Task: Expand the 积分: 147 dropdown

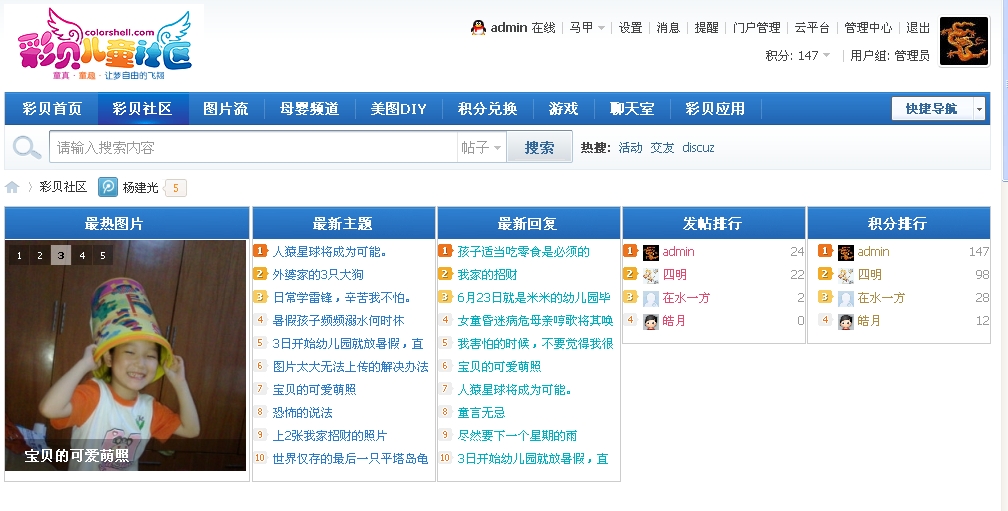Action: pos(797,56)
